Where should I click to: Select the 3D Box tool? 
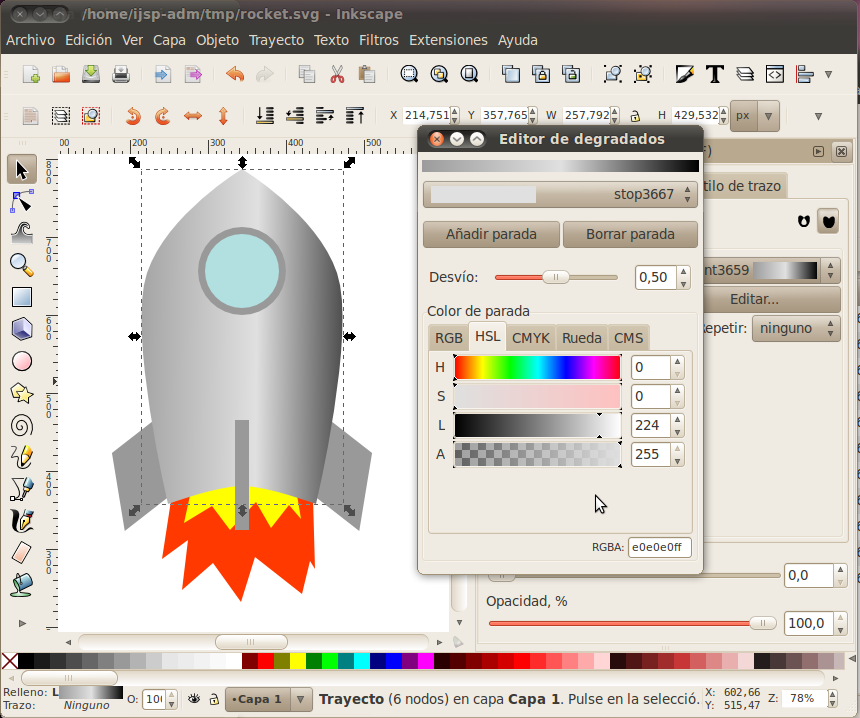pos(22,329)
